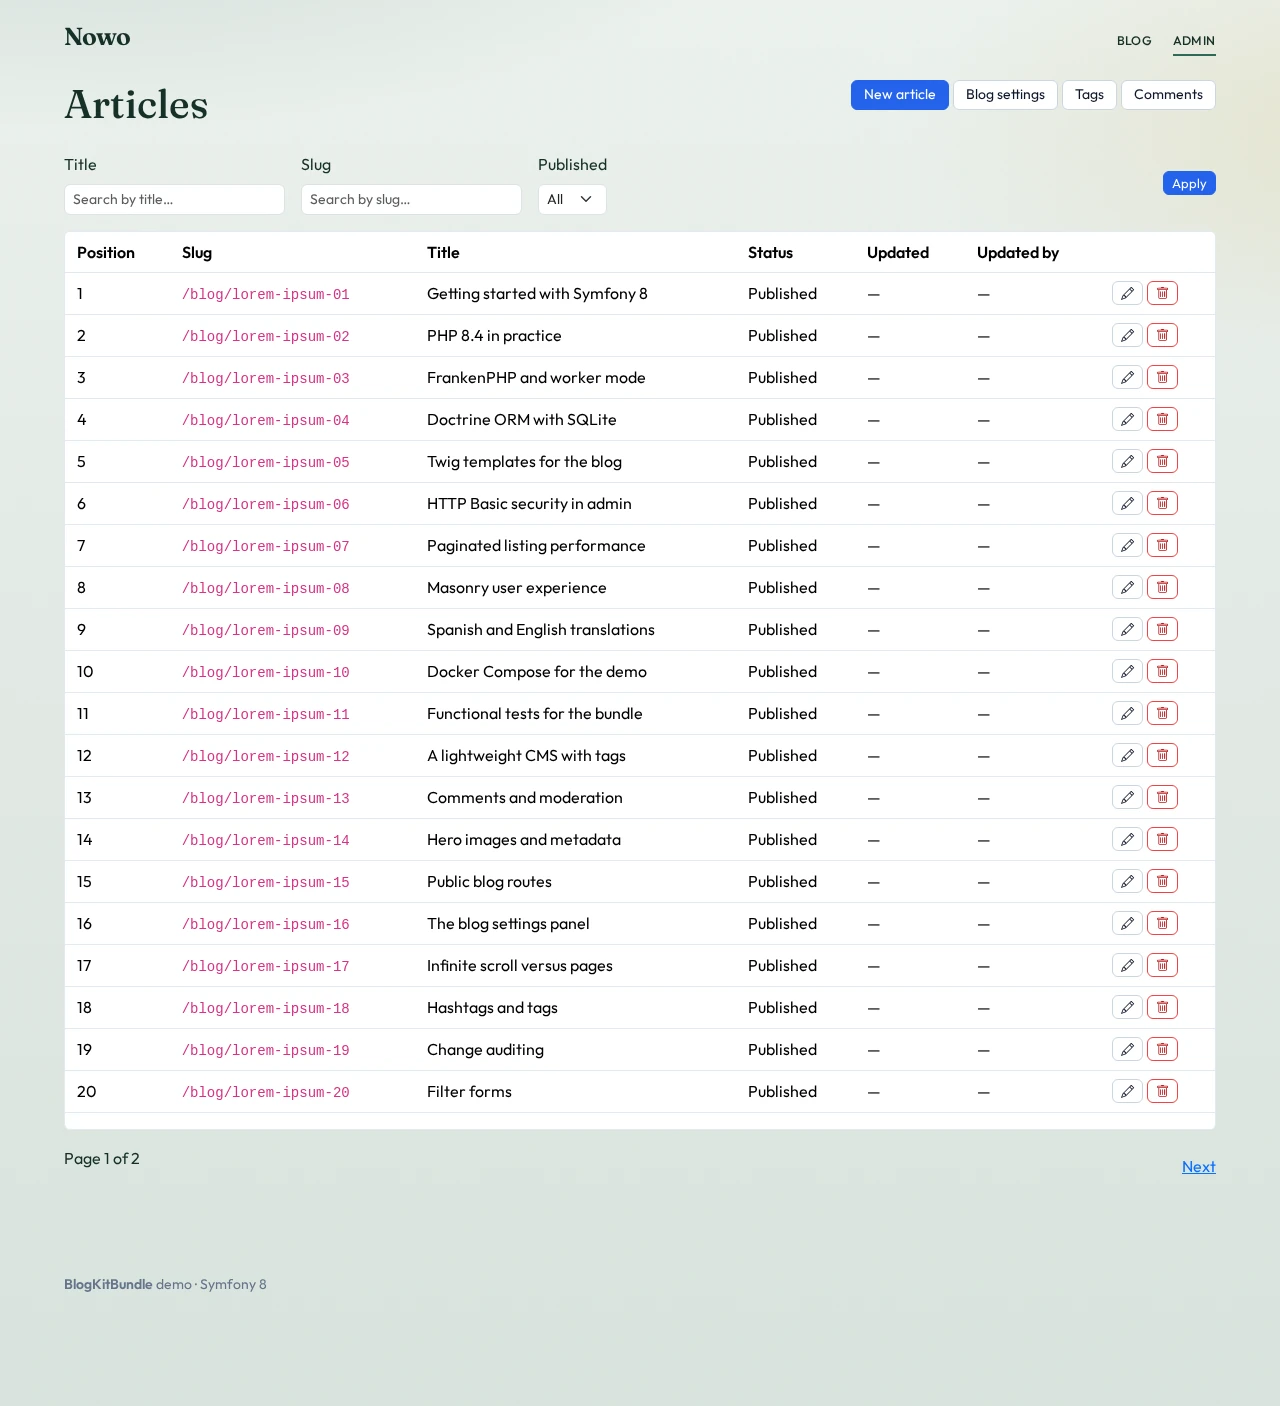
Task: Select slug /blog/lorem-ipsum-15
Action: coord(266,882)
